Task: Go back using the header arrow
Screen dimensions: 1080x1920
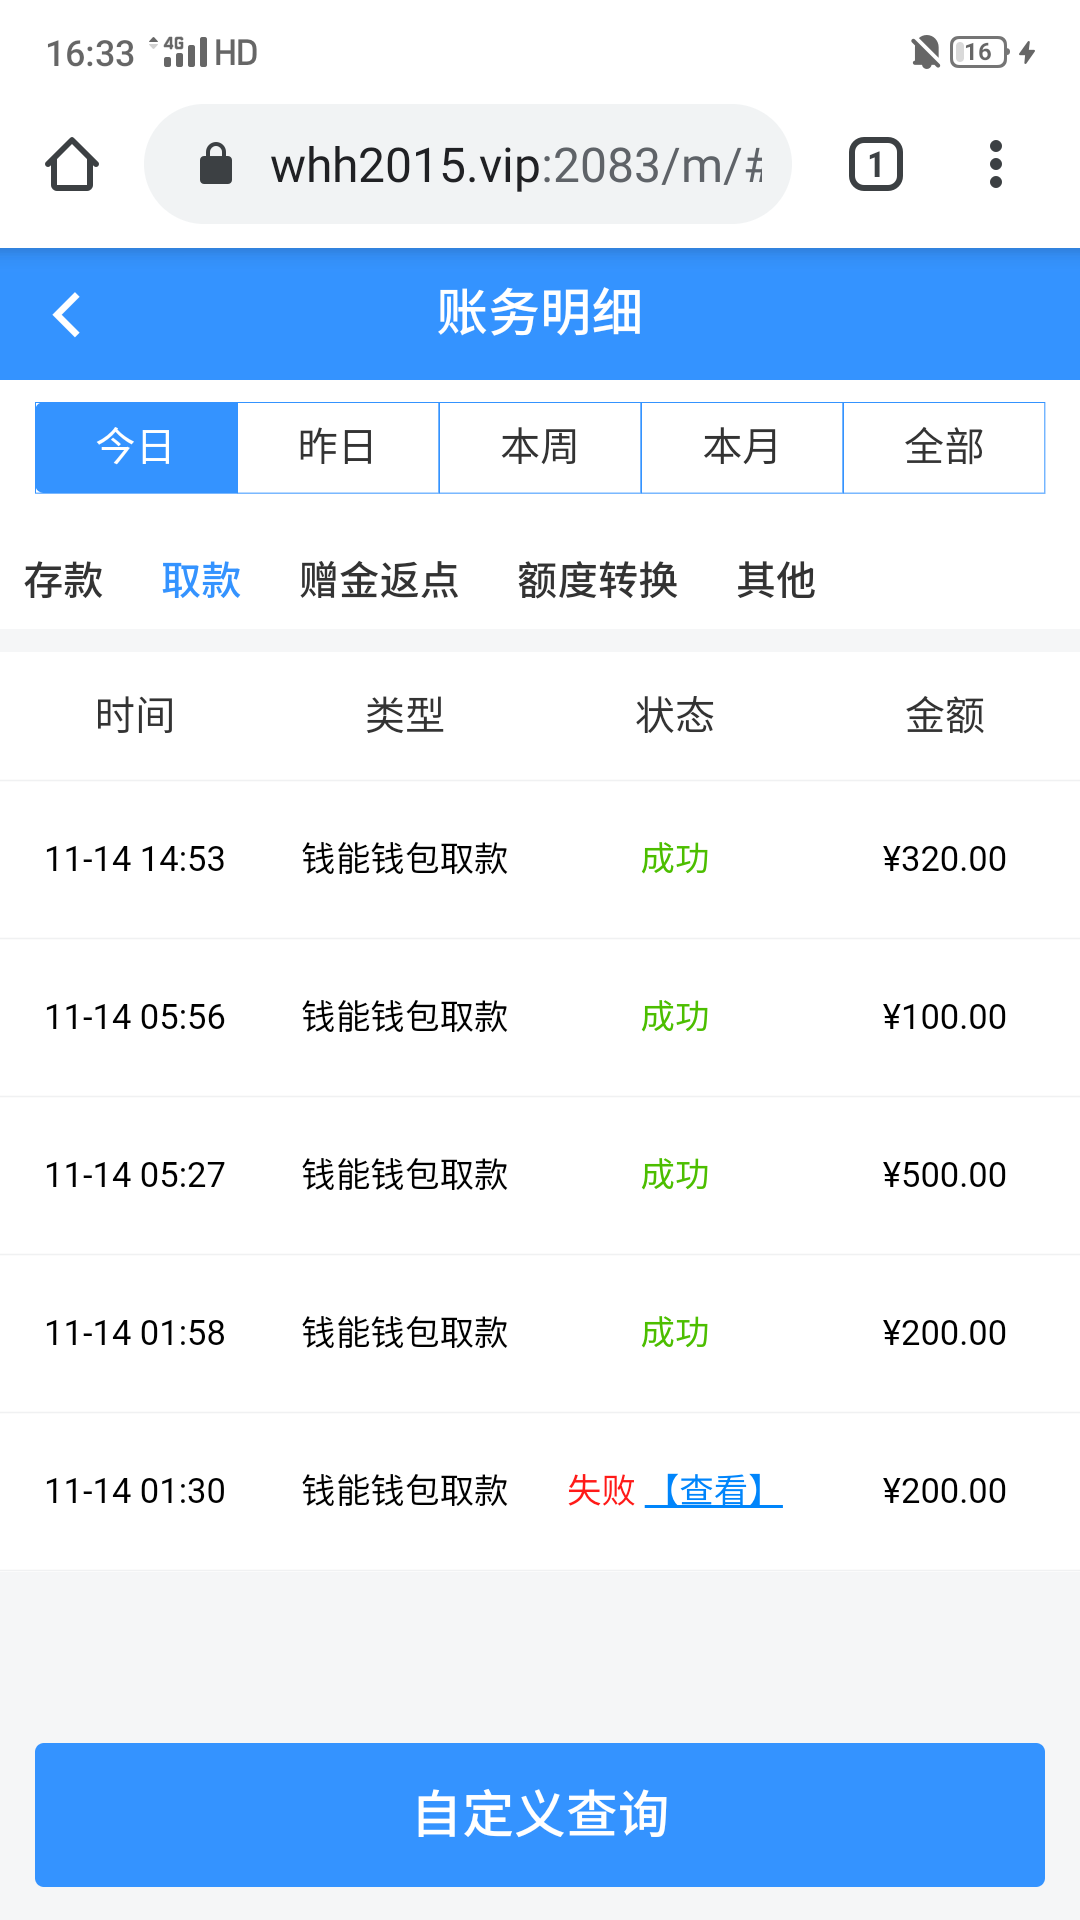Action: tap(67, 314)
